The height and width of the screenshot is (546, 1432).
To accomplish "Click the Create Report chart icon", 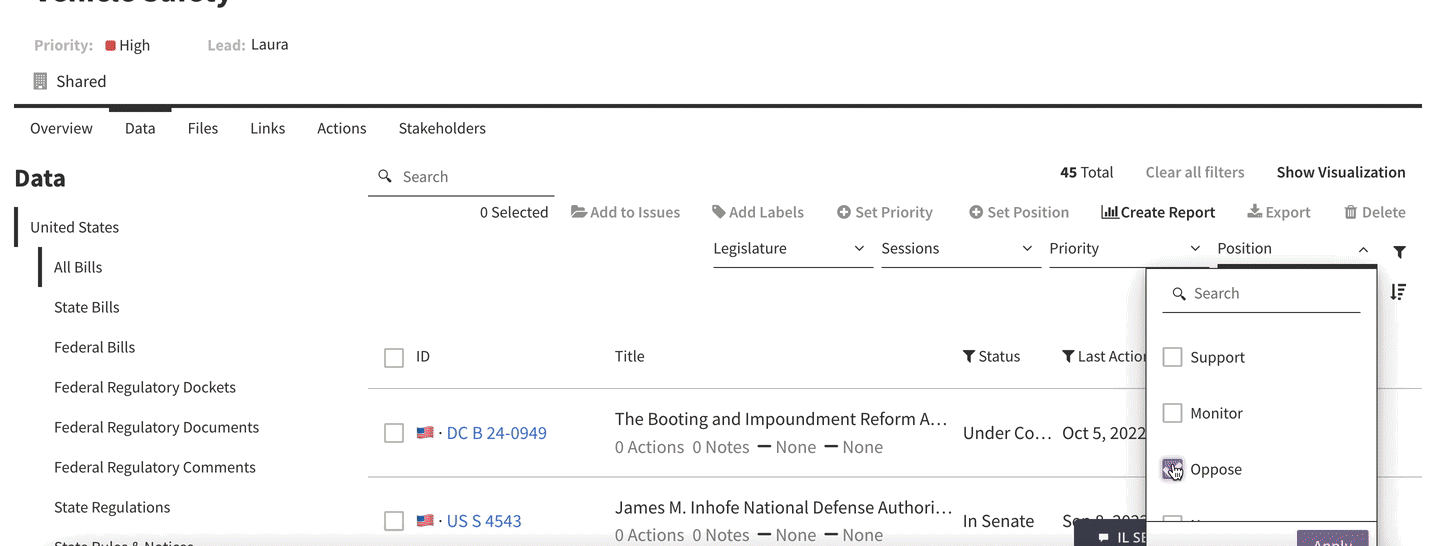I will point(1109,212).
